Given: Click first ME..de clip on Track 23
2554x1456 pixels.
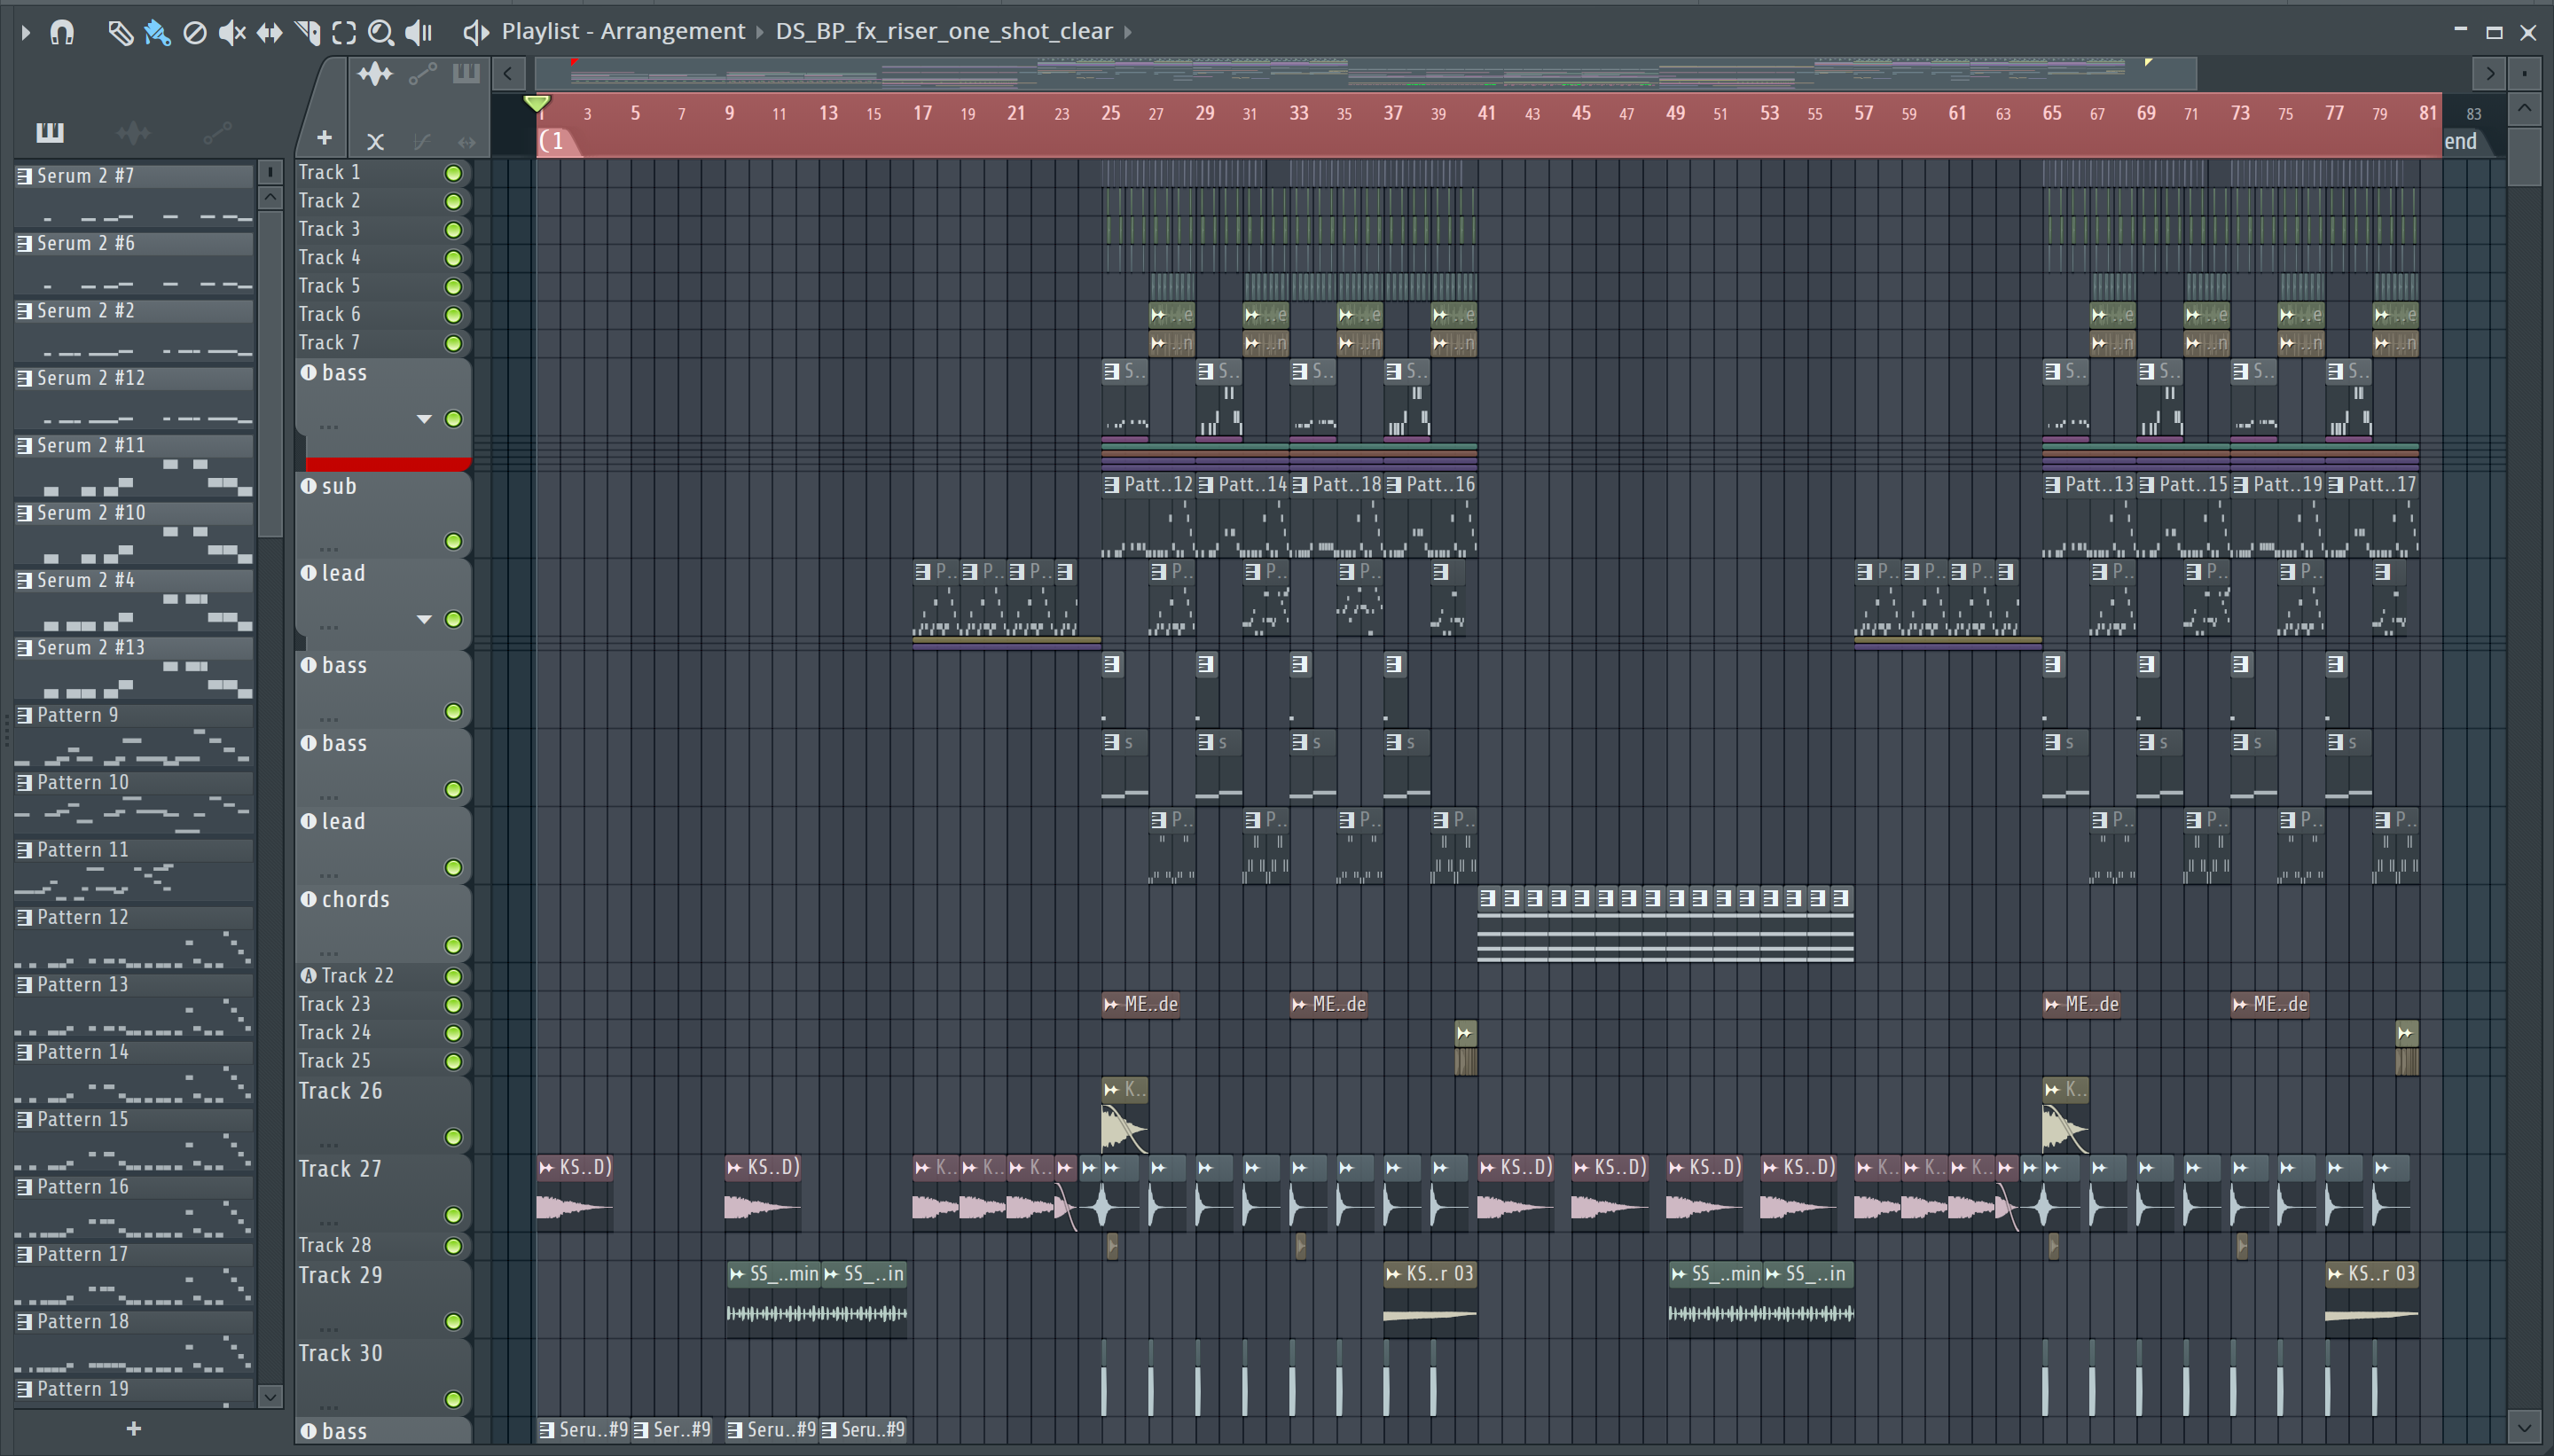Looking at the screenshot, I should 1141,1004.
